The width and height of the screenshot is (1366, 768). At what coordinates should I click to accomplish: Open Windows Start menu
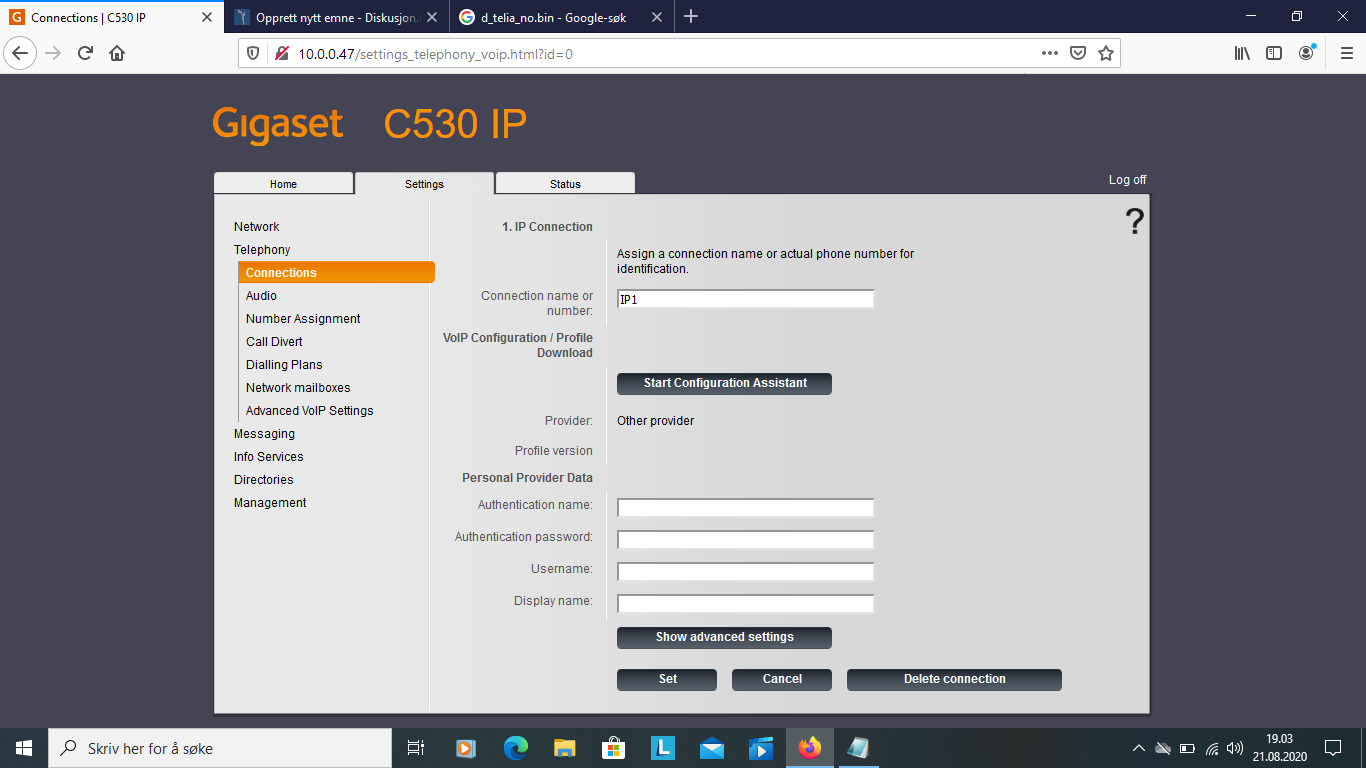24,748
